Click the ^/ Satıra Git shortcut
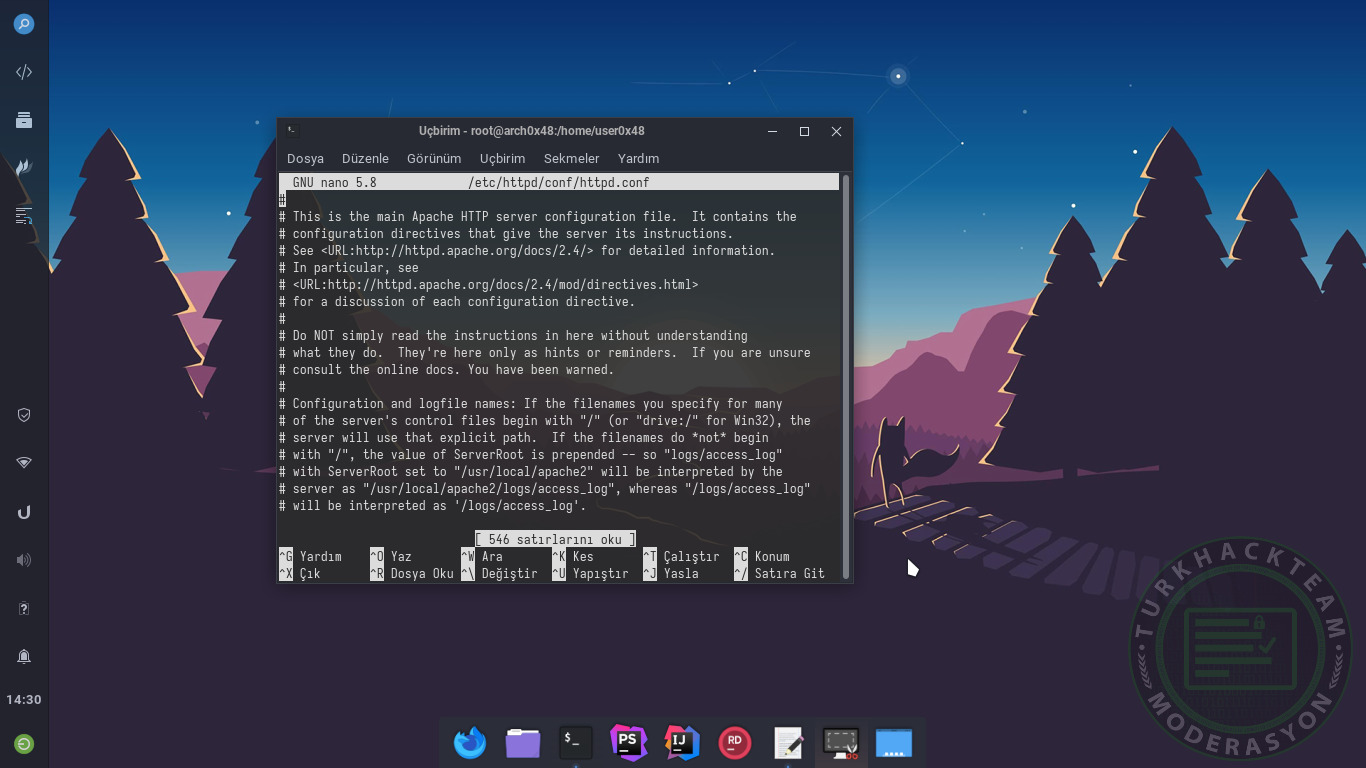Image resolution: width=1366 pixels, height=768 pixels. (779, 574)
